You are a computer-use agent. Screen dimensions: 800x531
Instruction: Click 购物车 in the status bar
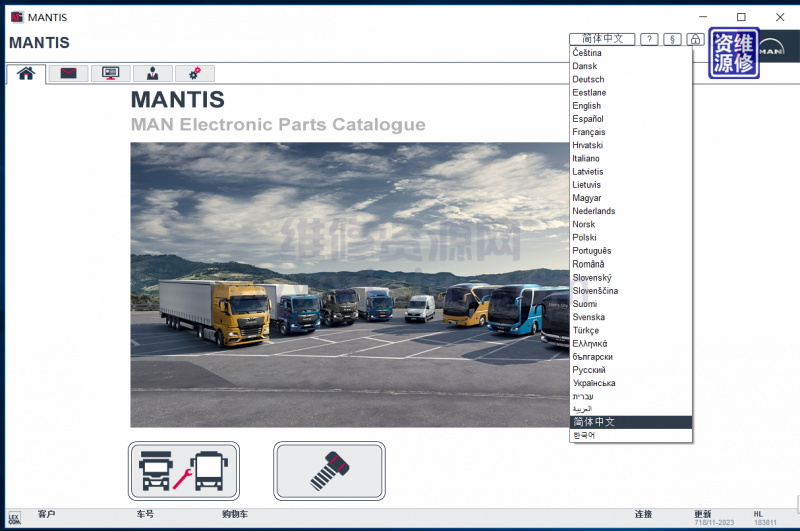point(235,514)
